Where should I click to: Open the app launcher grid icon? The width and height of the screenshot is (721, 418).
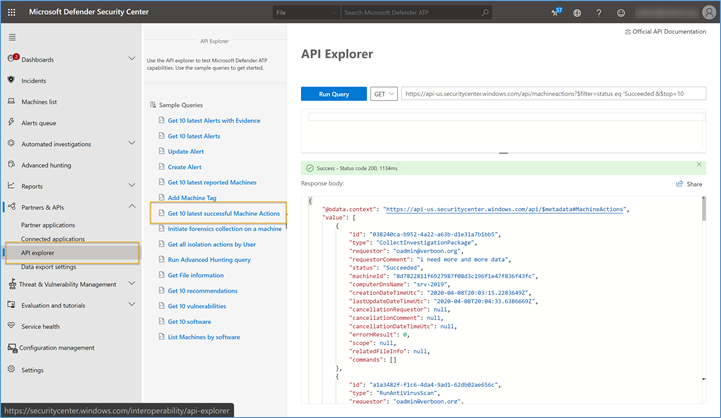[11, 12]
